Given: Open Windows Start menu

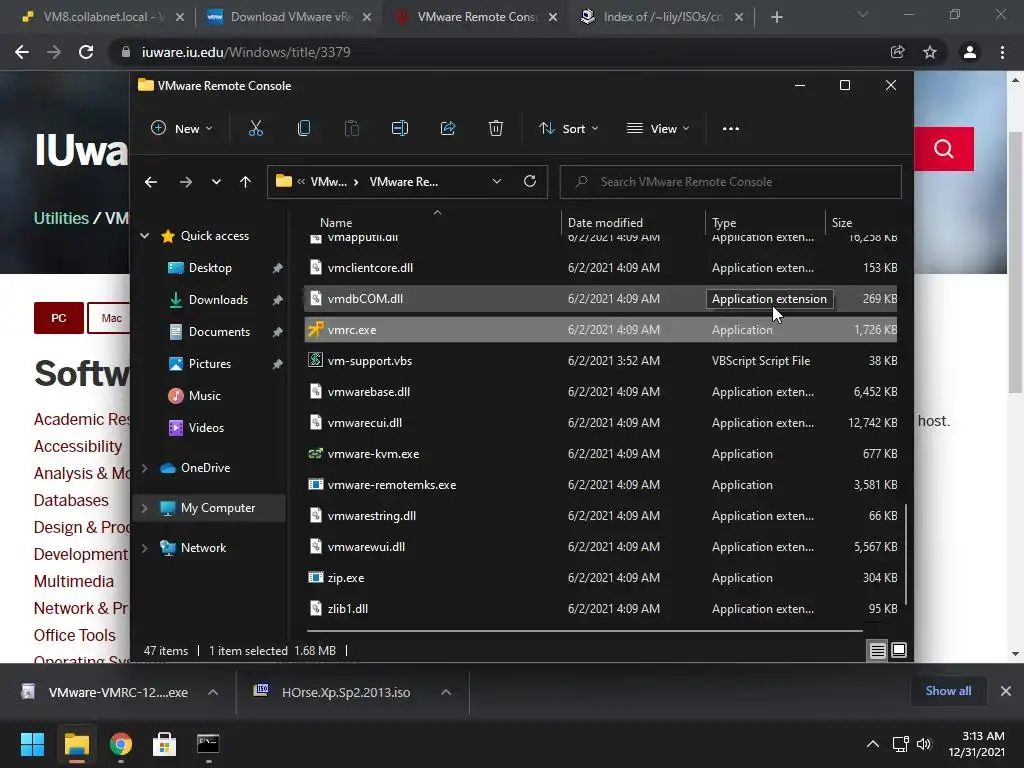Looking at the screenshot, I should coord(32,744).
